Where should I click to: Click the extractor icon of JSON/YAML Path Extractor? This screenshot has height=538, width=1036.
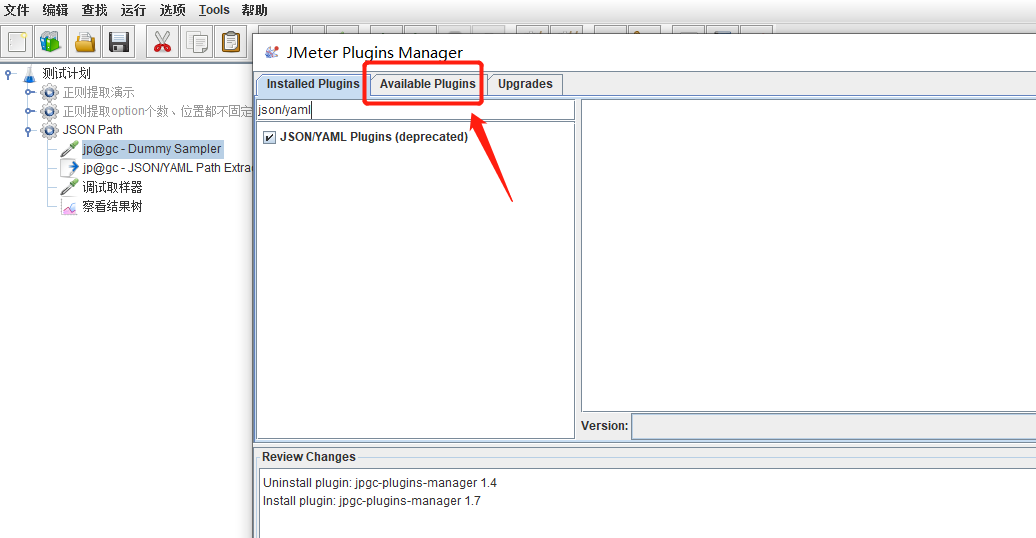(69, 168)
